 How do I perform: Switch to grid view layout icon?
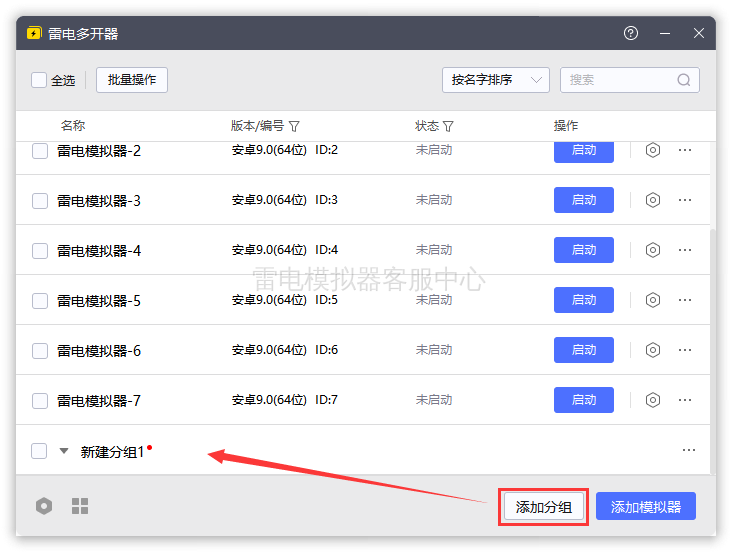pos(80,506)
